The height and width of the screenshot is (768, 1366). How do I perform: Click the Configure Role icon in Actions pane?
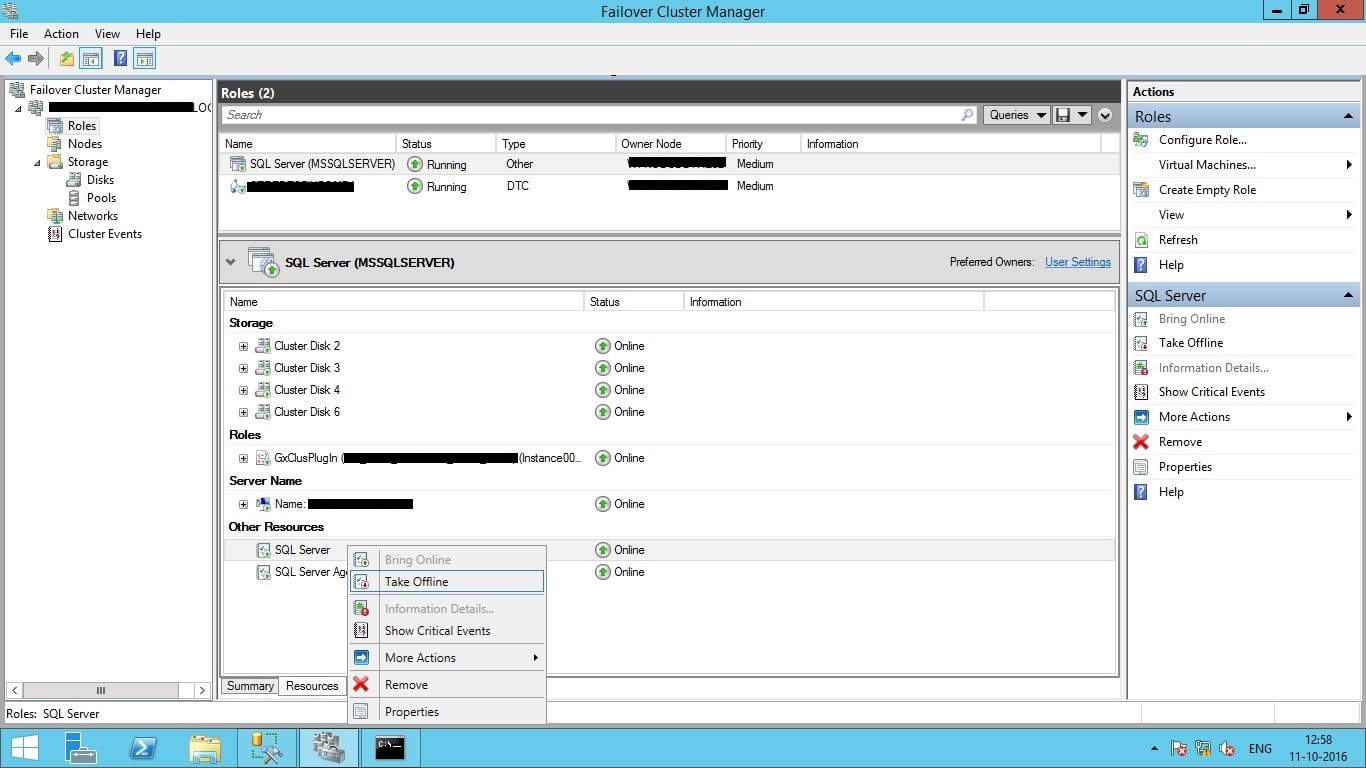click(1141, 140)
